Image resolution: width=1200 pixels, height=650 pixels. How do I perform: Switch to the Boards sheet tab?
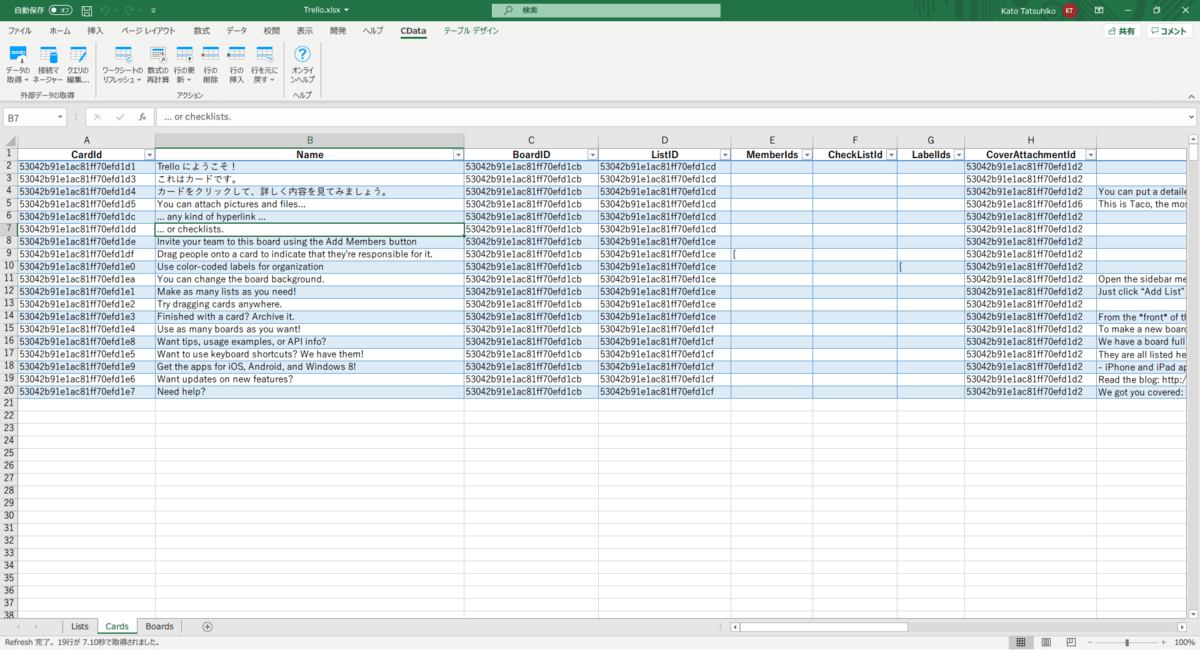(x=159, y=627)
